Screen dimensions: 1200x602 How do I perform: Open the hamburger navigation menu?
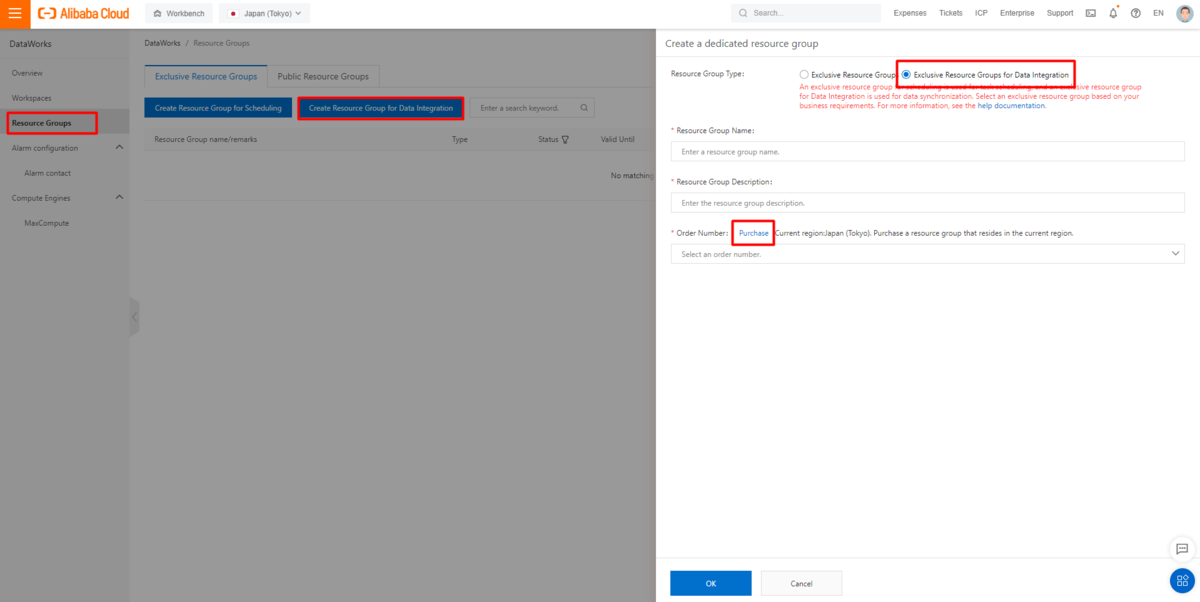point(14,13)
